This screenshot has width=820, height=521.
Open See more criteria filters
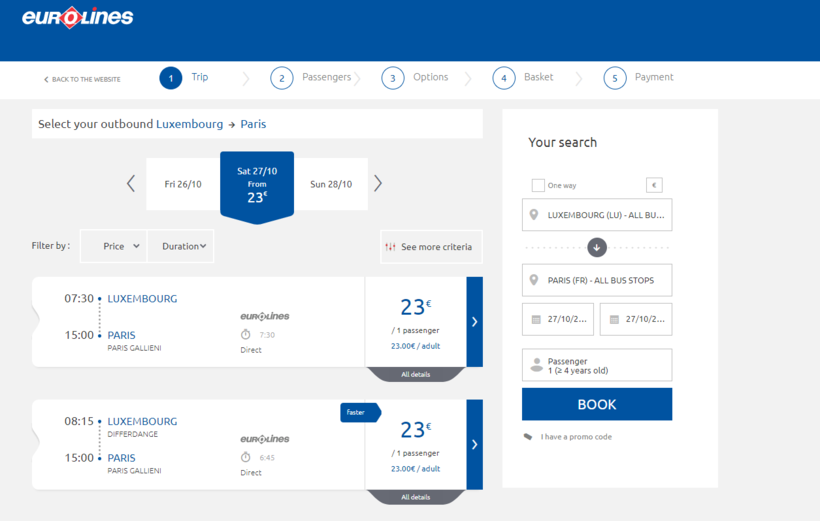427,247
